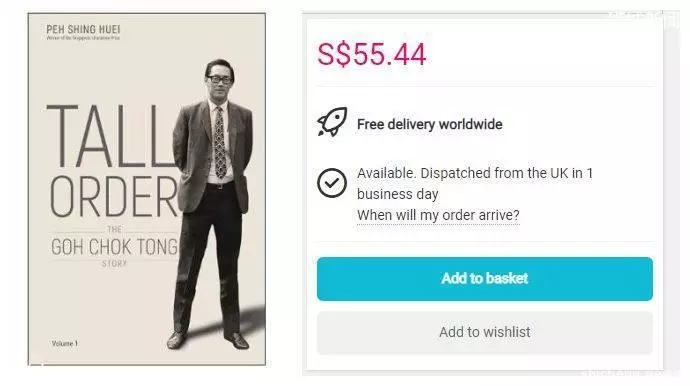
Task: Click the author name Peh Shing Huei on cover
Action: tap(83, 29)
